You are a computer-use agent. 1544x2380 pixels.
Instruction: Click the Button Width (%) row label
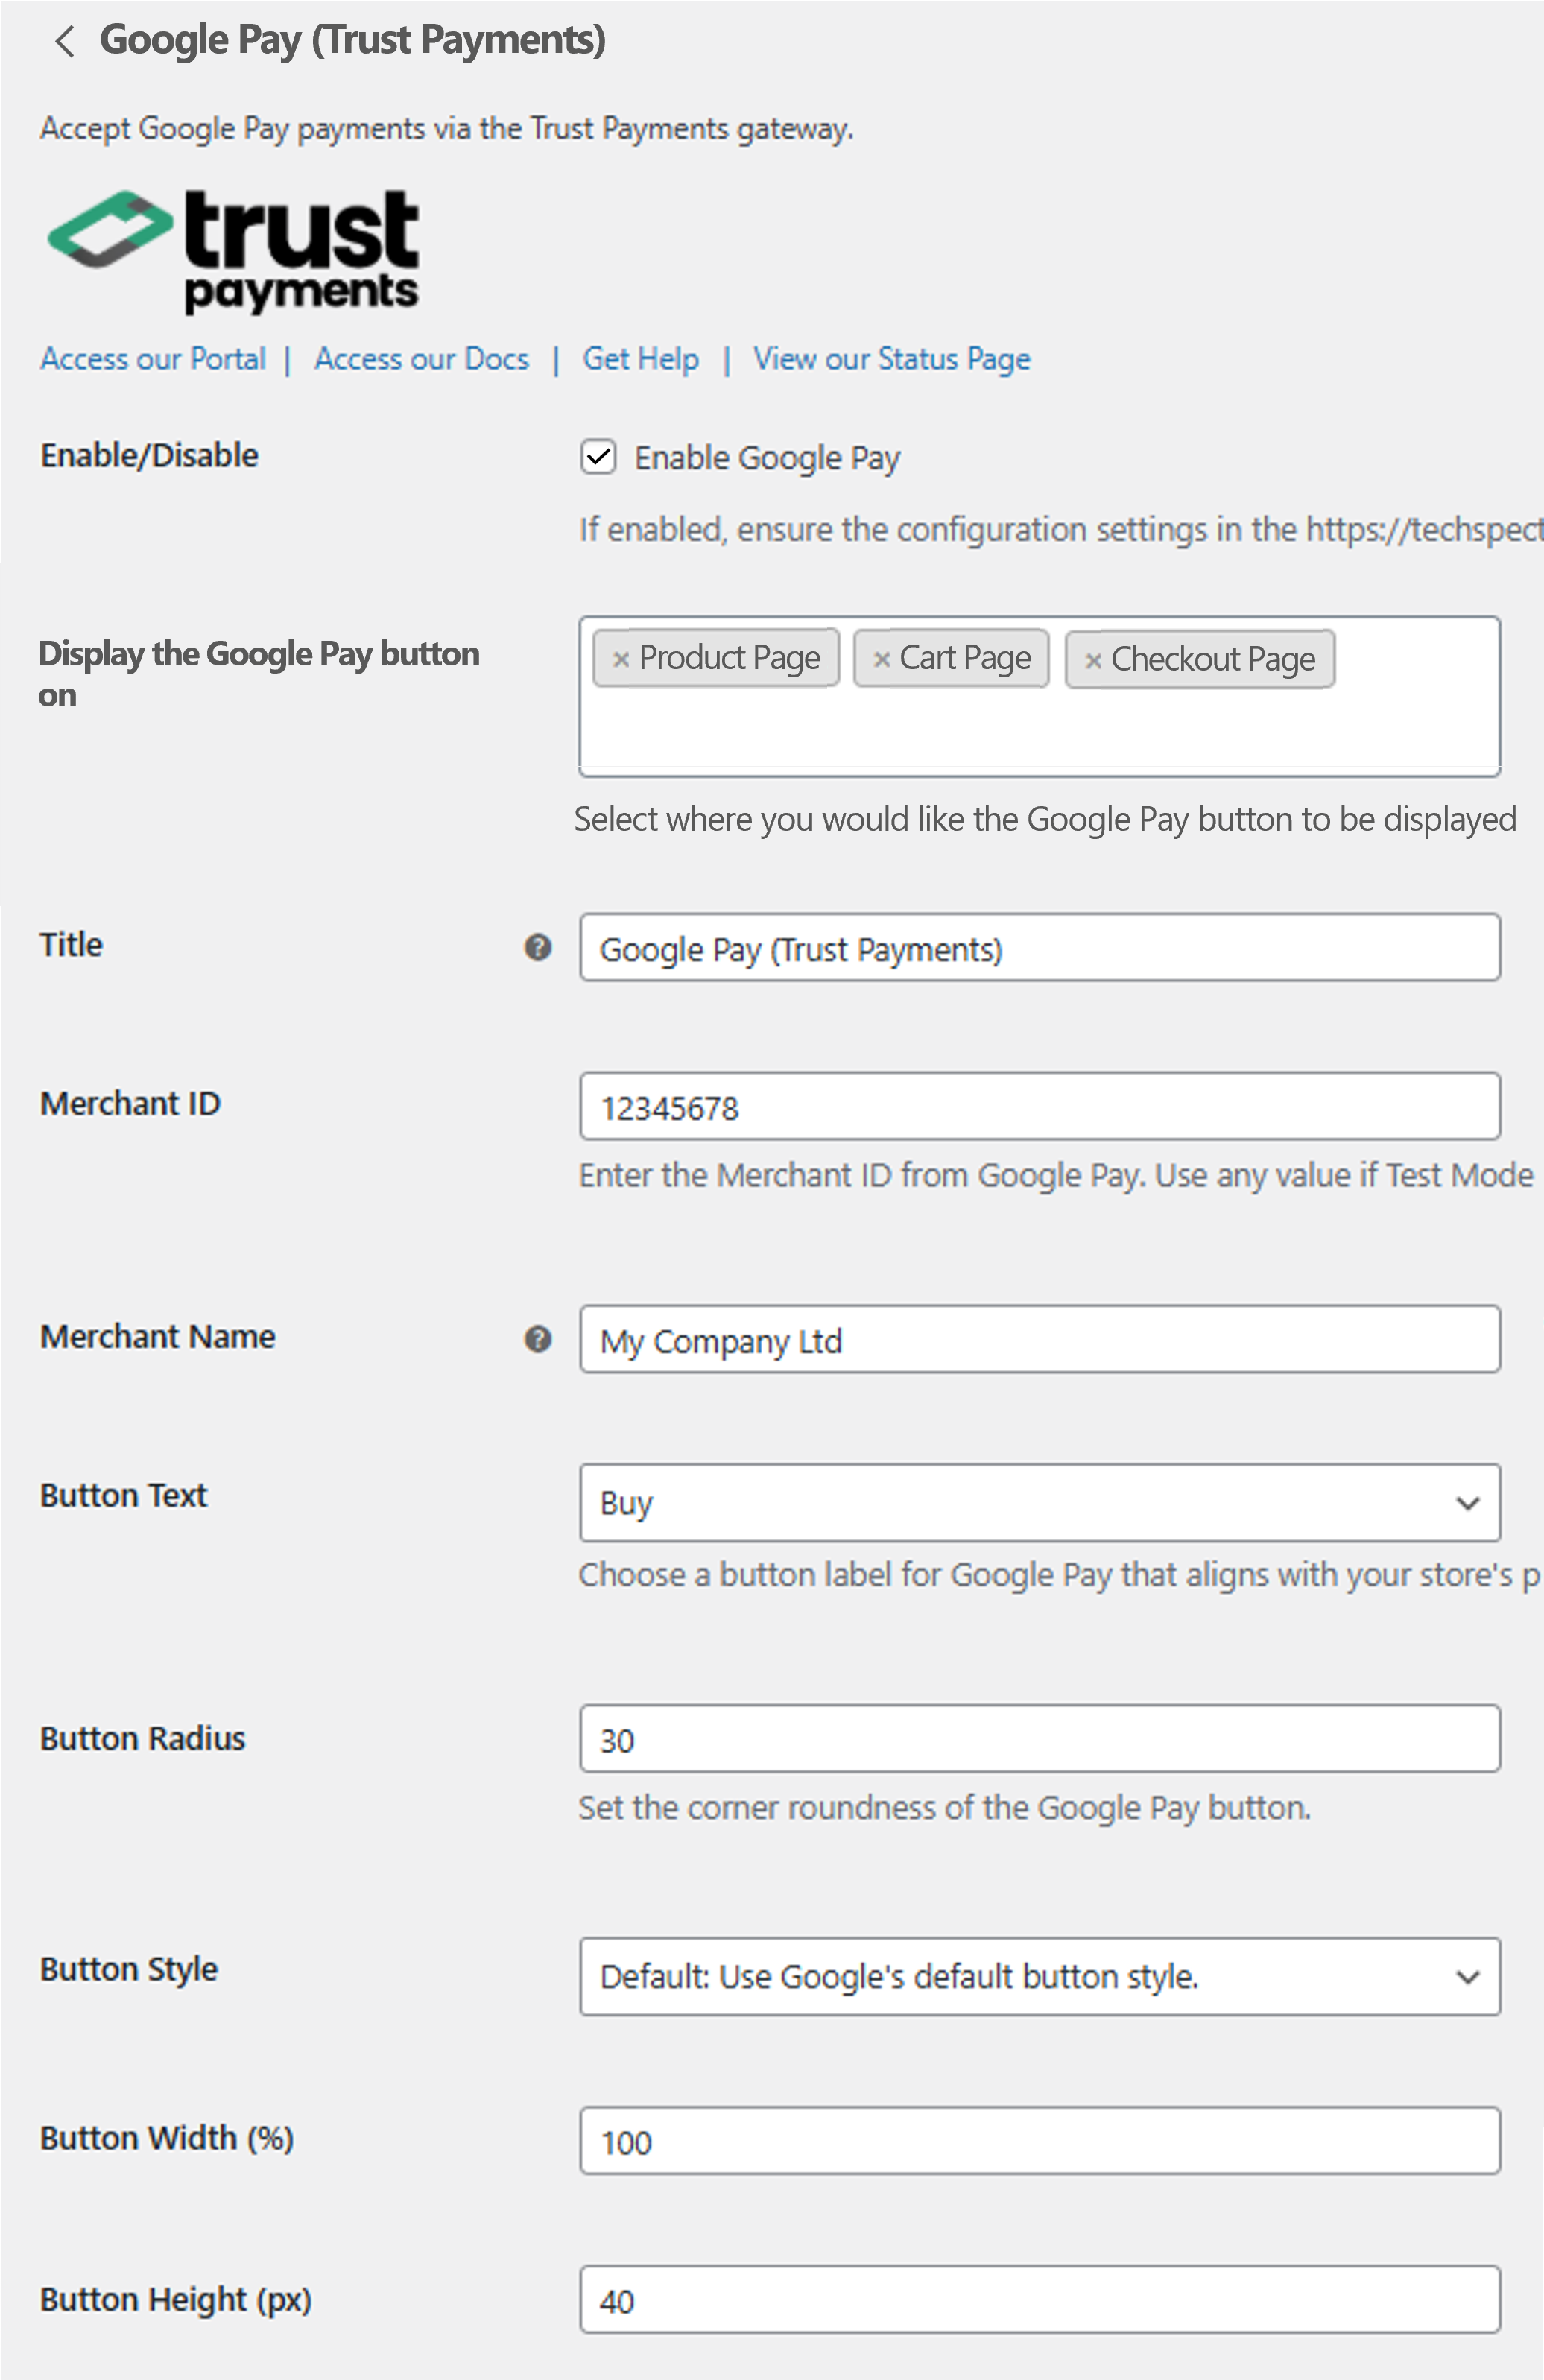pos(167,2138)
